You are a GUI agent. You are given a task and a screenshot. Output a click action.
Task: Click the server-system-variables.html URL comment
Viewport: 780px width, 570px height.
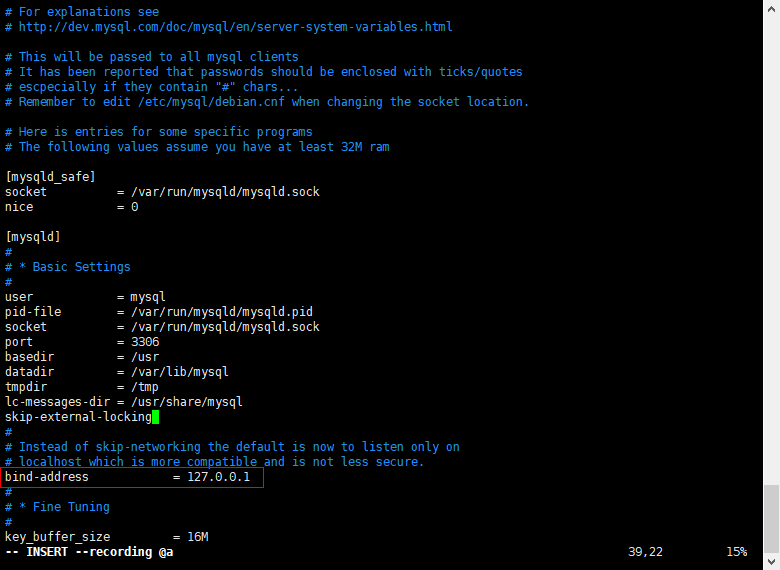pyautogui.click(x=228, y=27)
